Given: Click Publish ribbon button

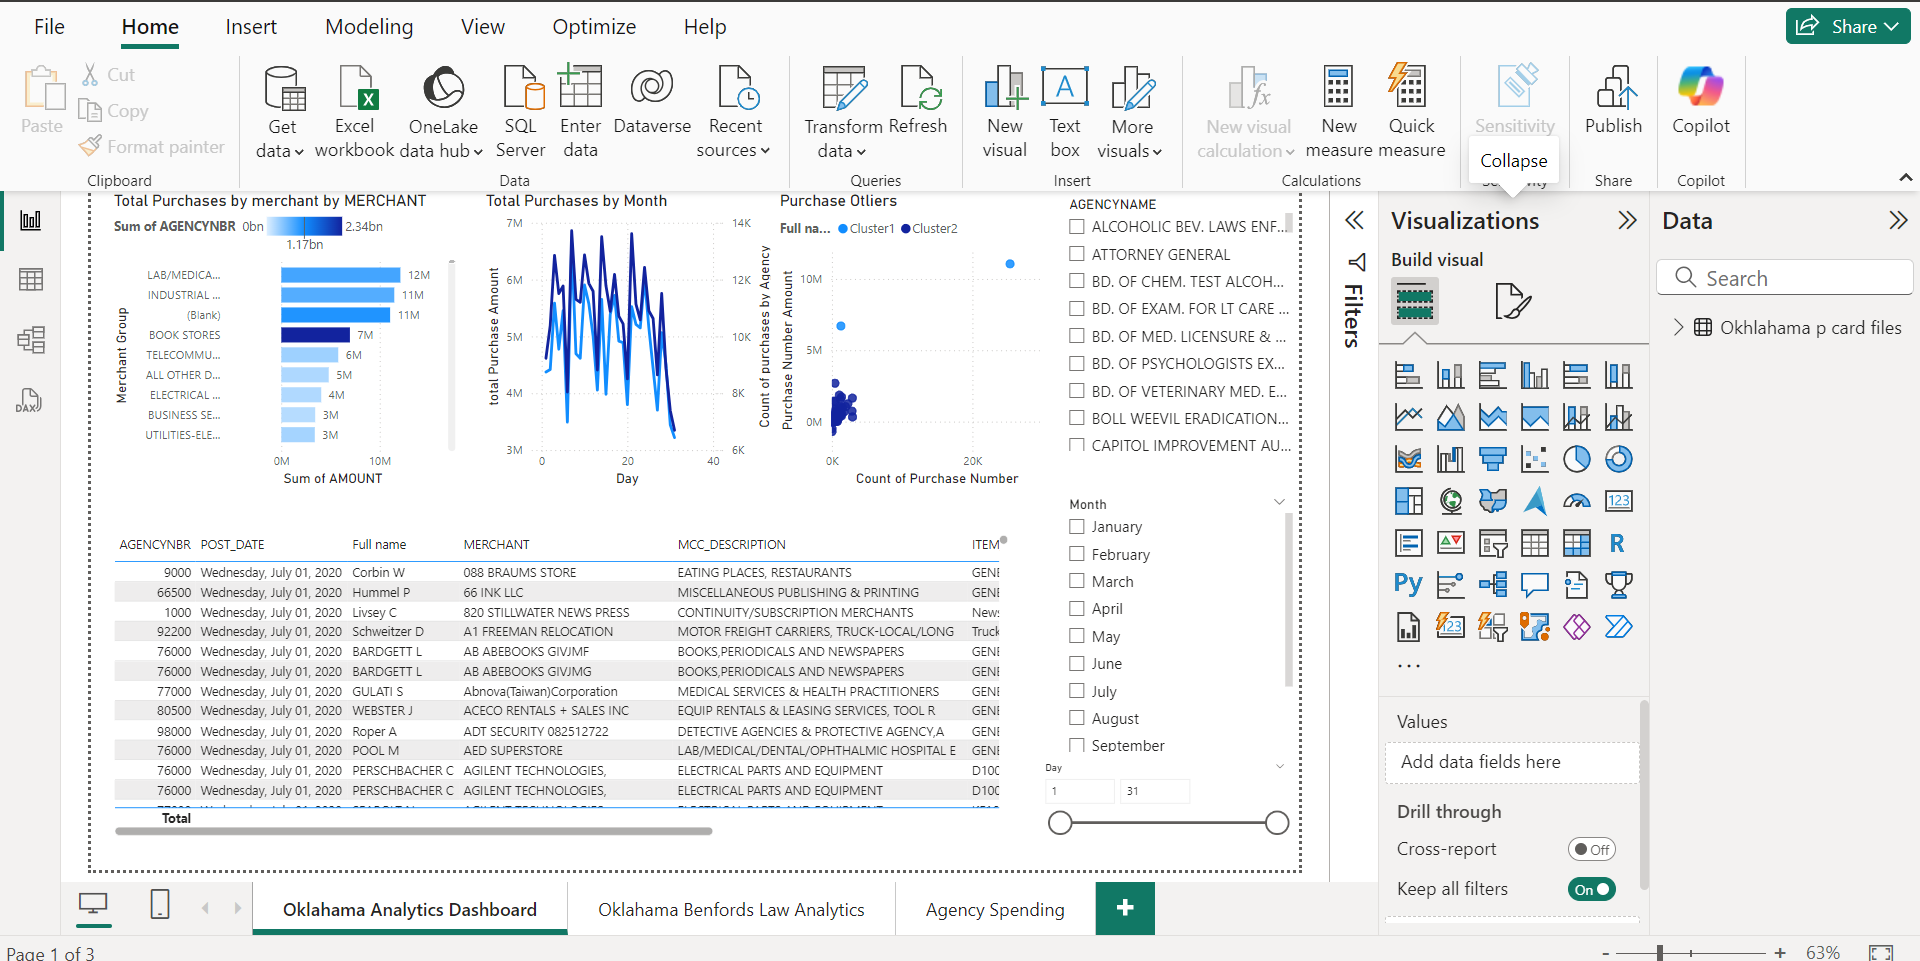Looking at the screenshot, I should coord(1613,100).
